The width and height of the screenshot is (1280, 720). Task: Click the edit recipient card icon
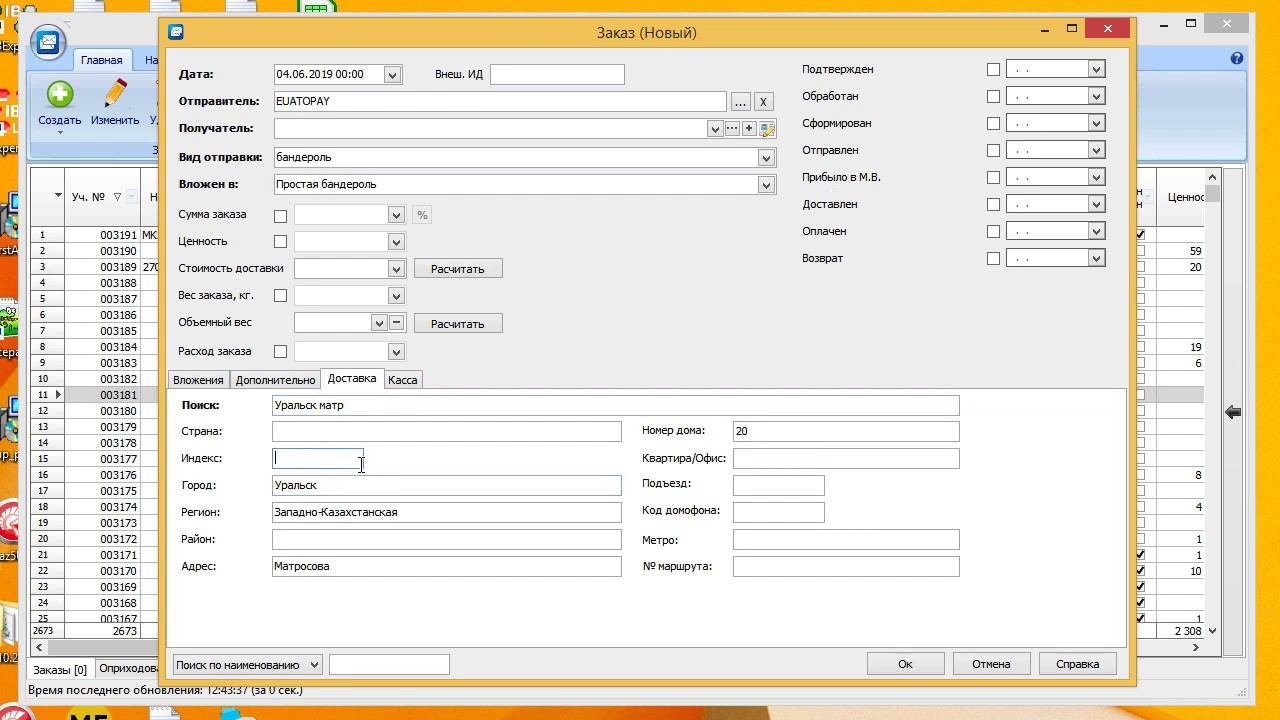767,129
